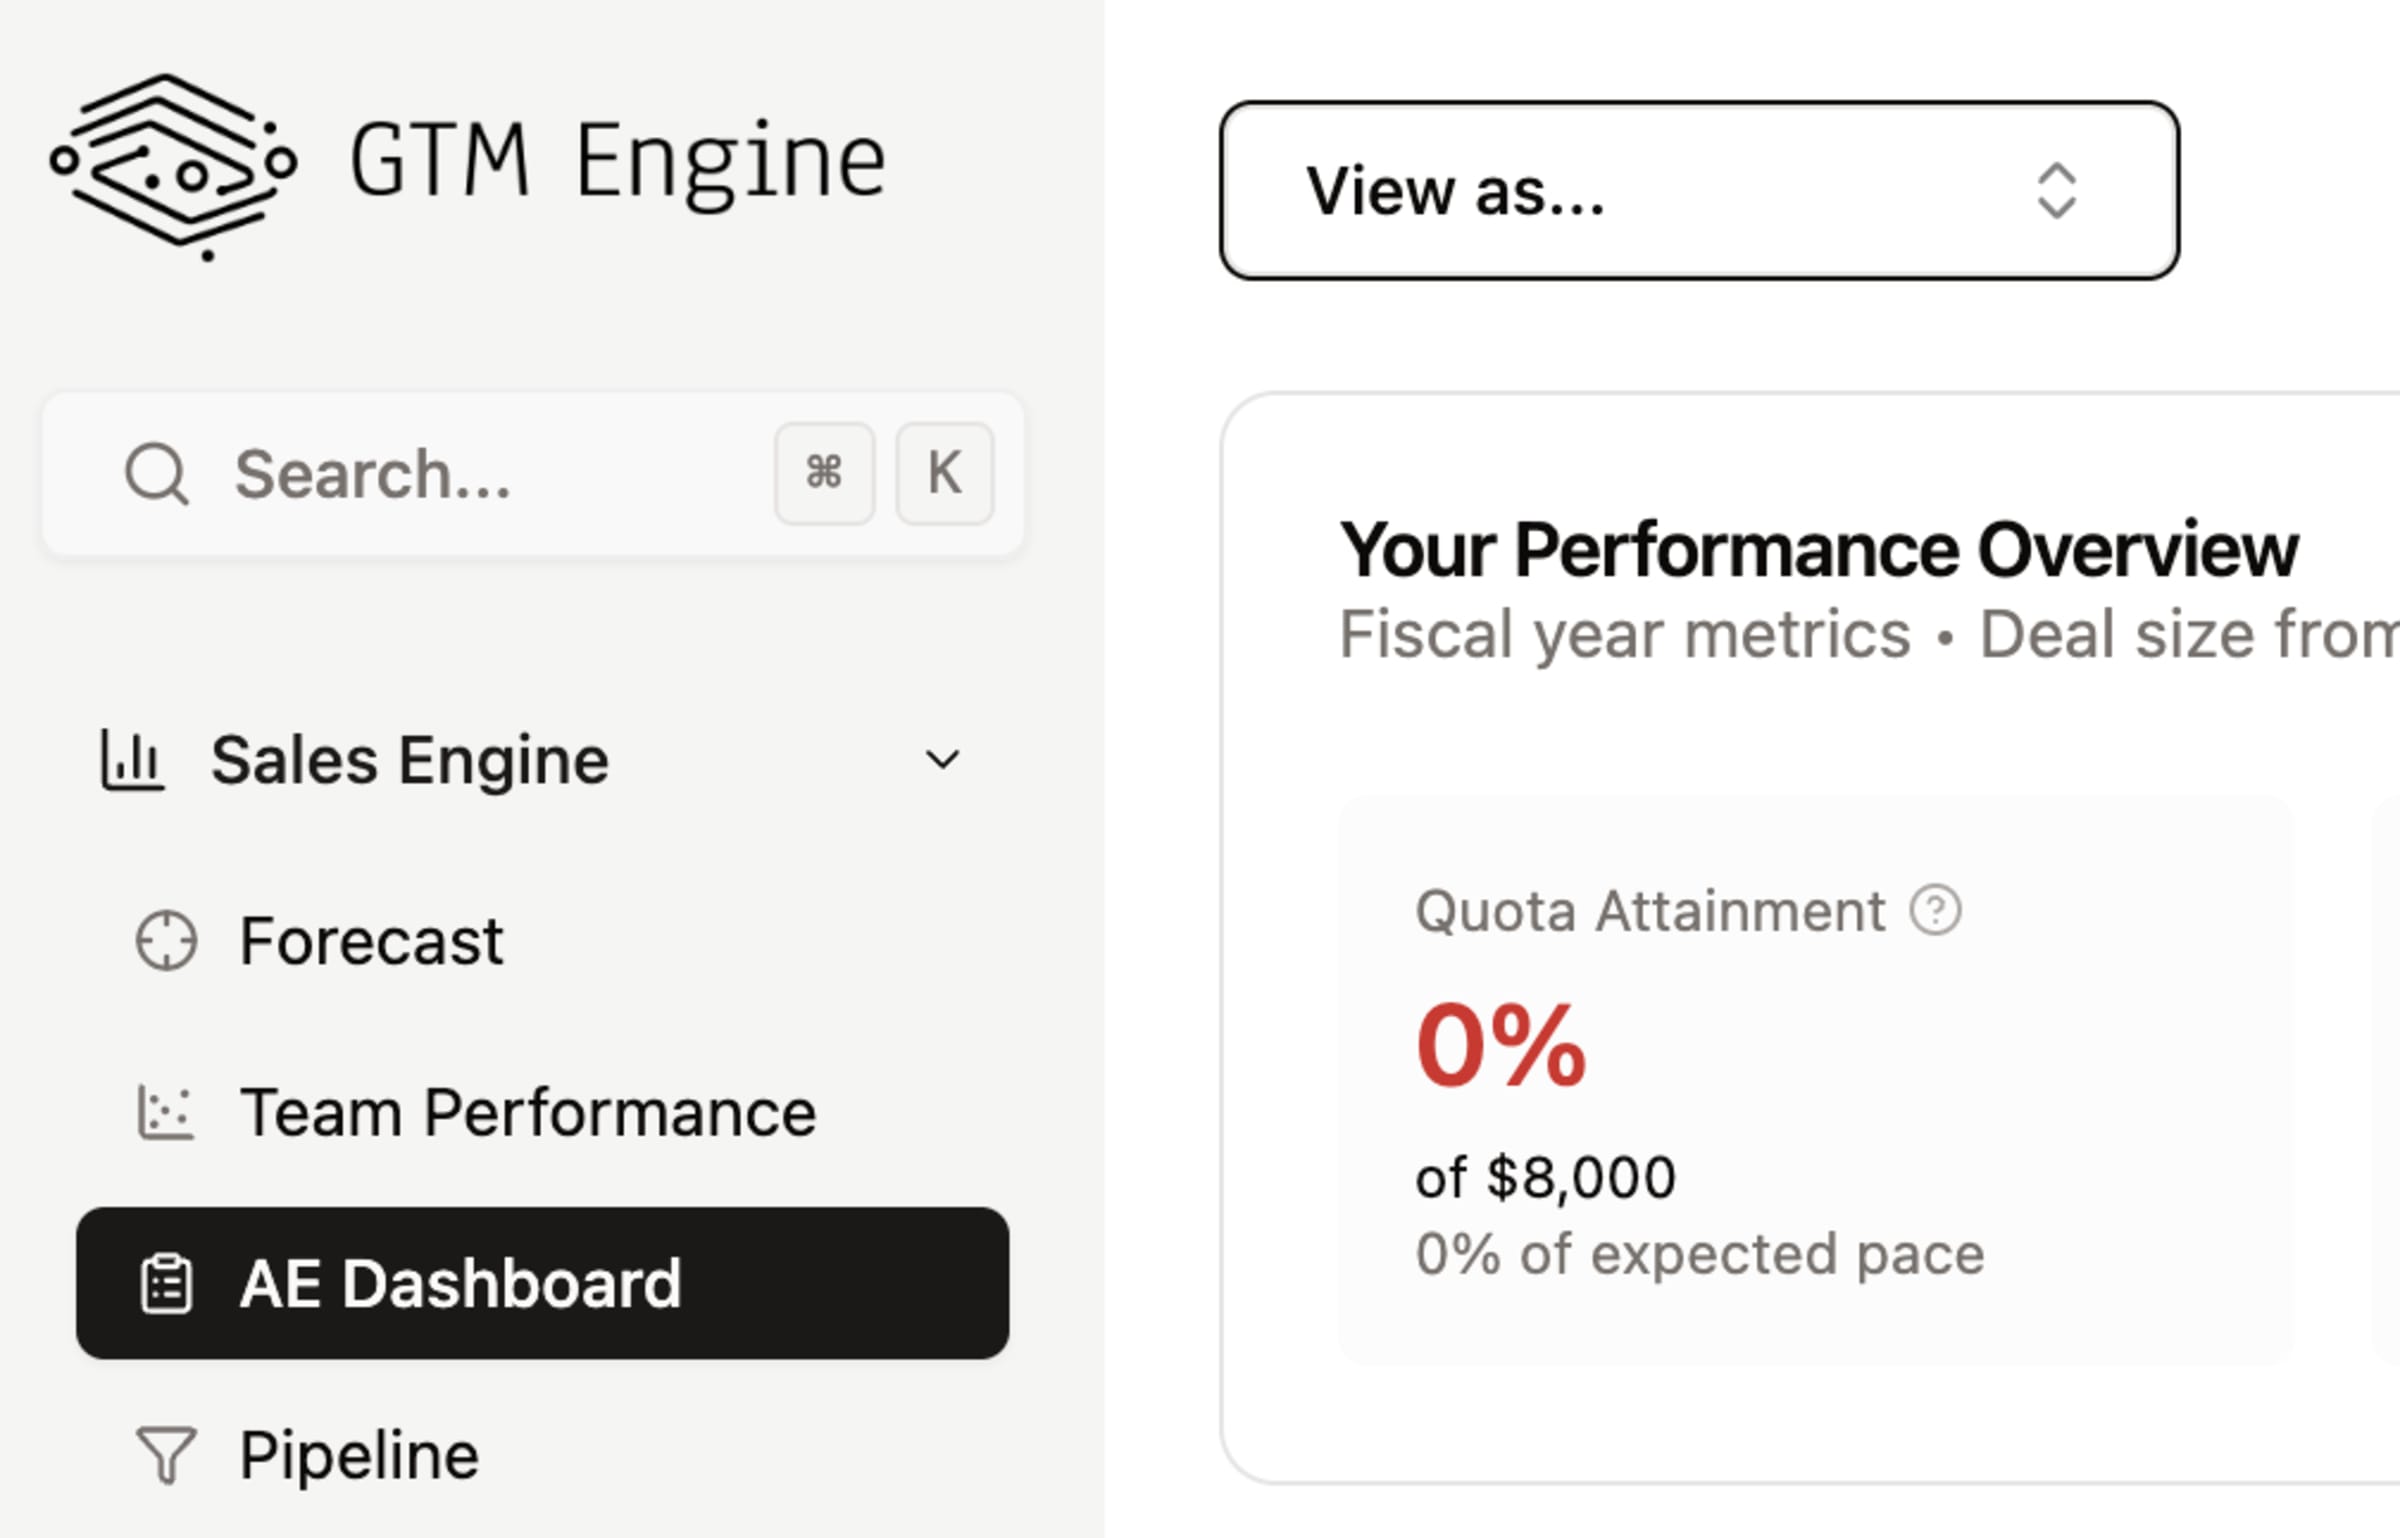The width and height of the screenshot is (2400, 1538).
Task: Click the Sales Engine bar chart icon
Action: tap(131, 761)
